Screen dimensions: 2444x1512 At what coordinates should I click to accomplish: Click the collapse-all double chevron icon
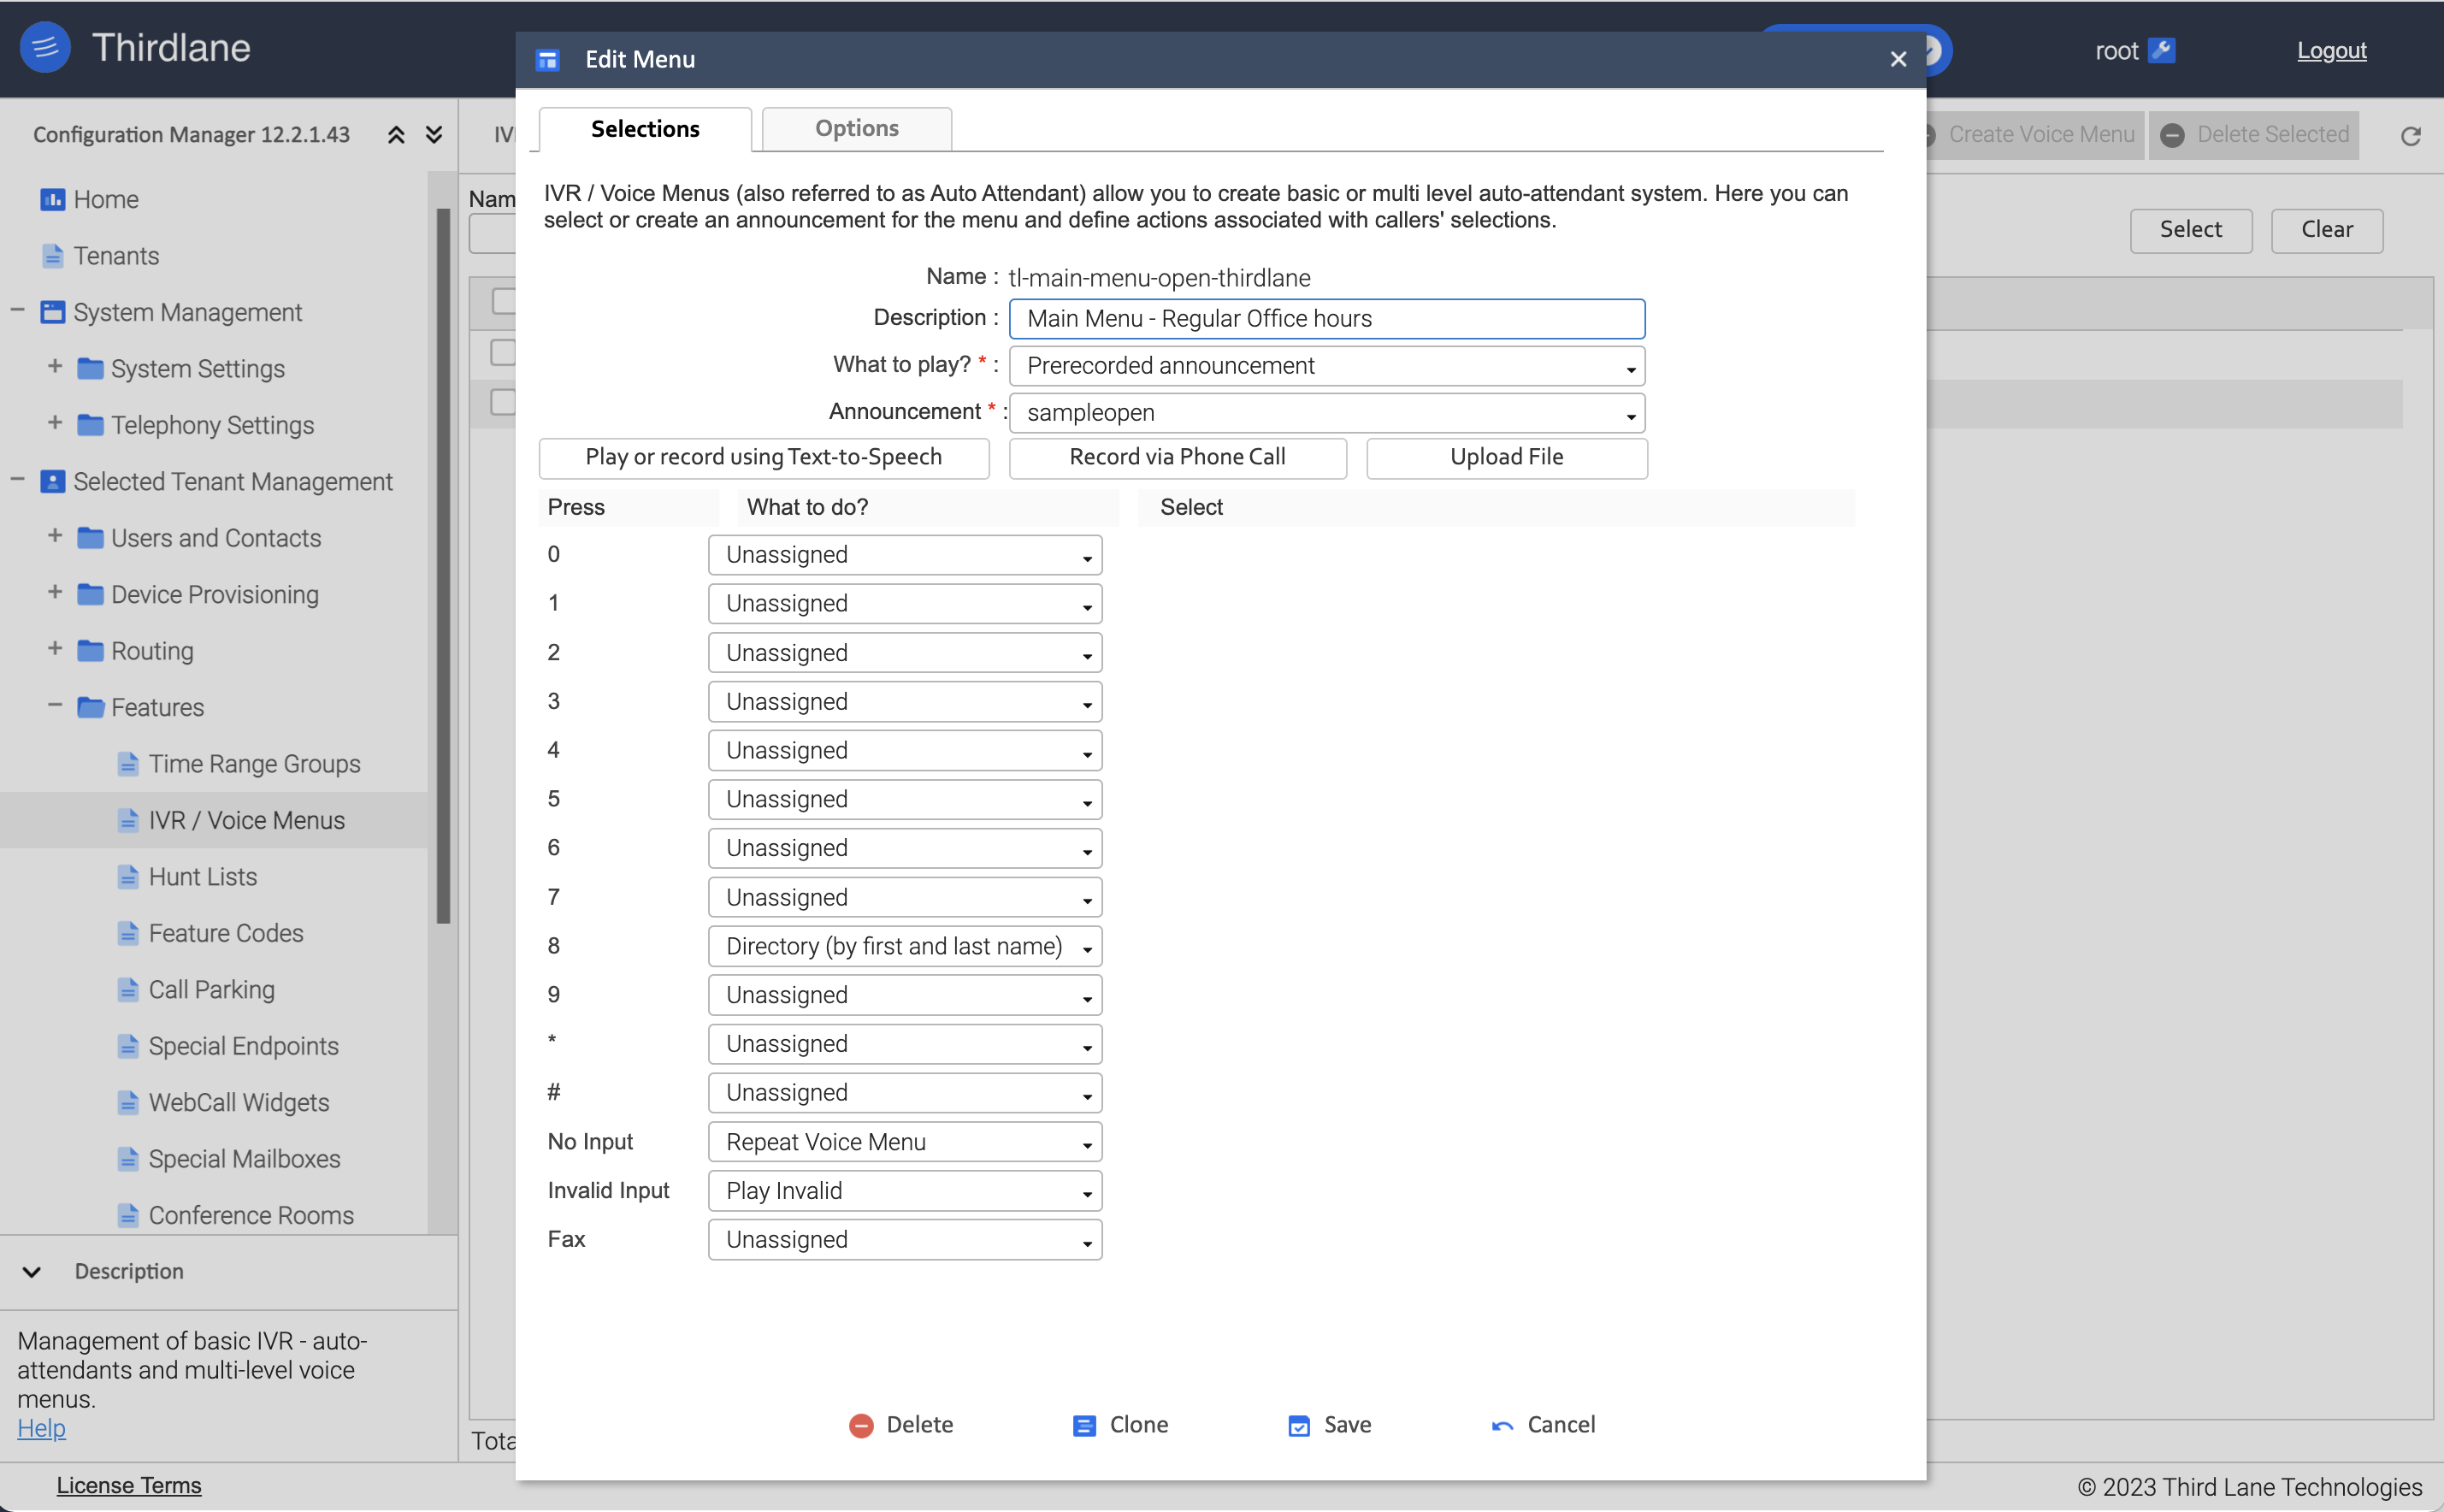tap(395, 133)
